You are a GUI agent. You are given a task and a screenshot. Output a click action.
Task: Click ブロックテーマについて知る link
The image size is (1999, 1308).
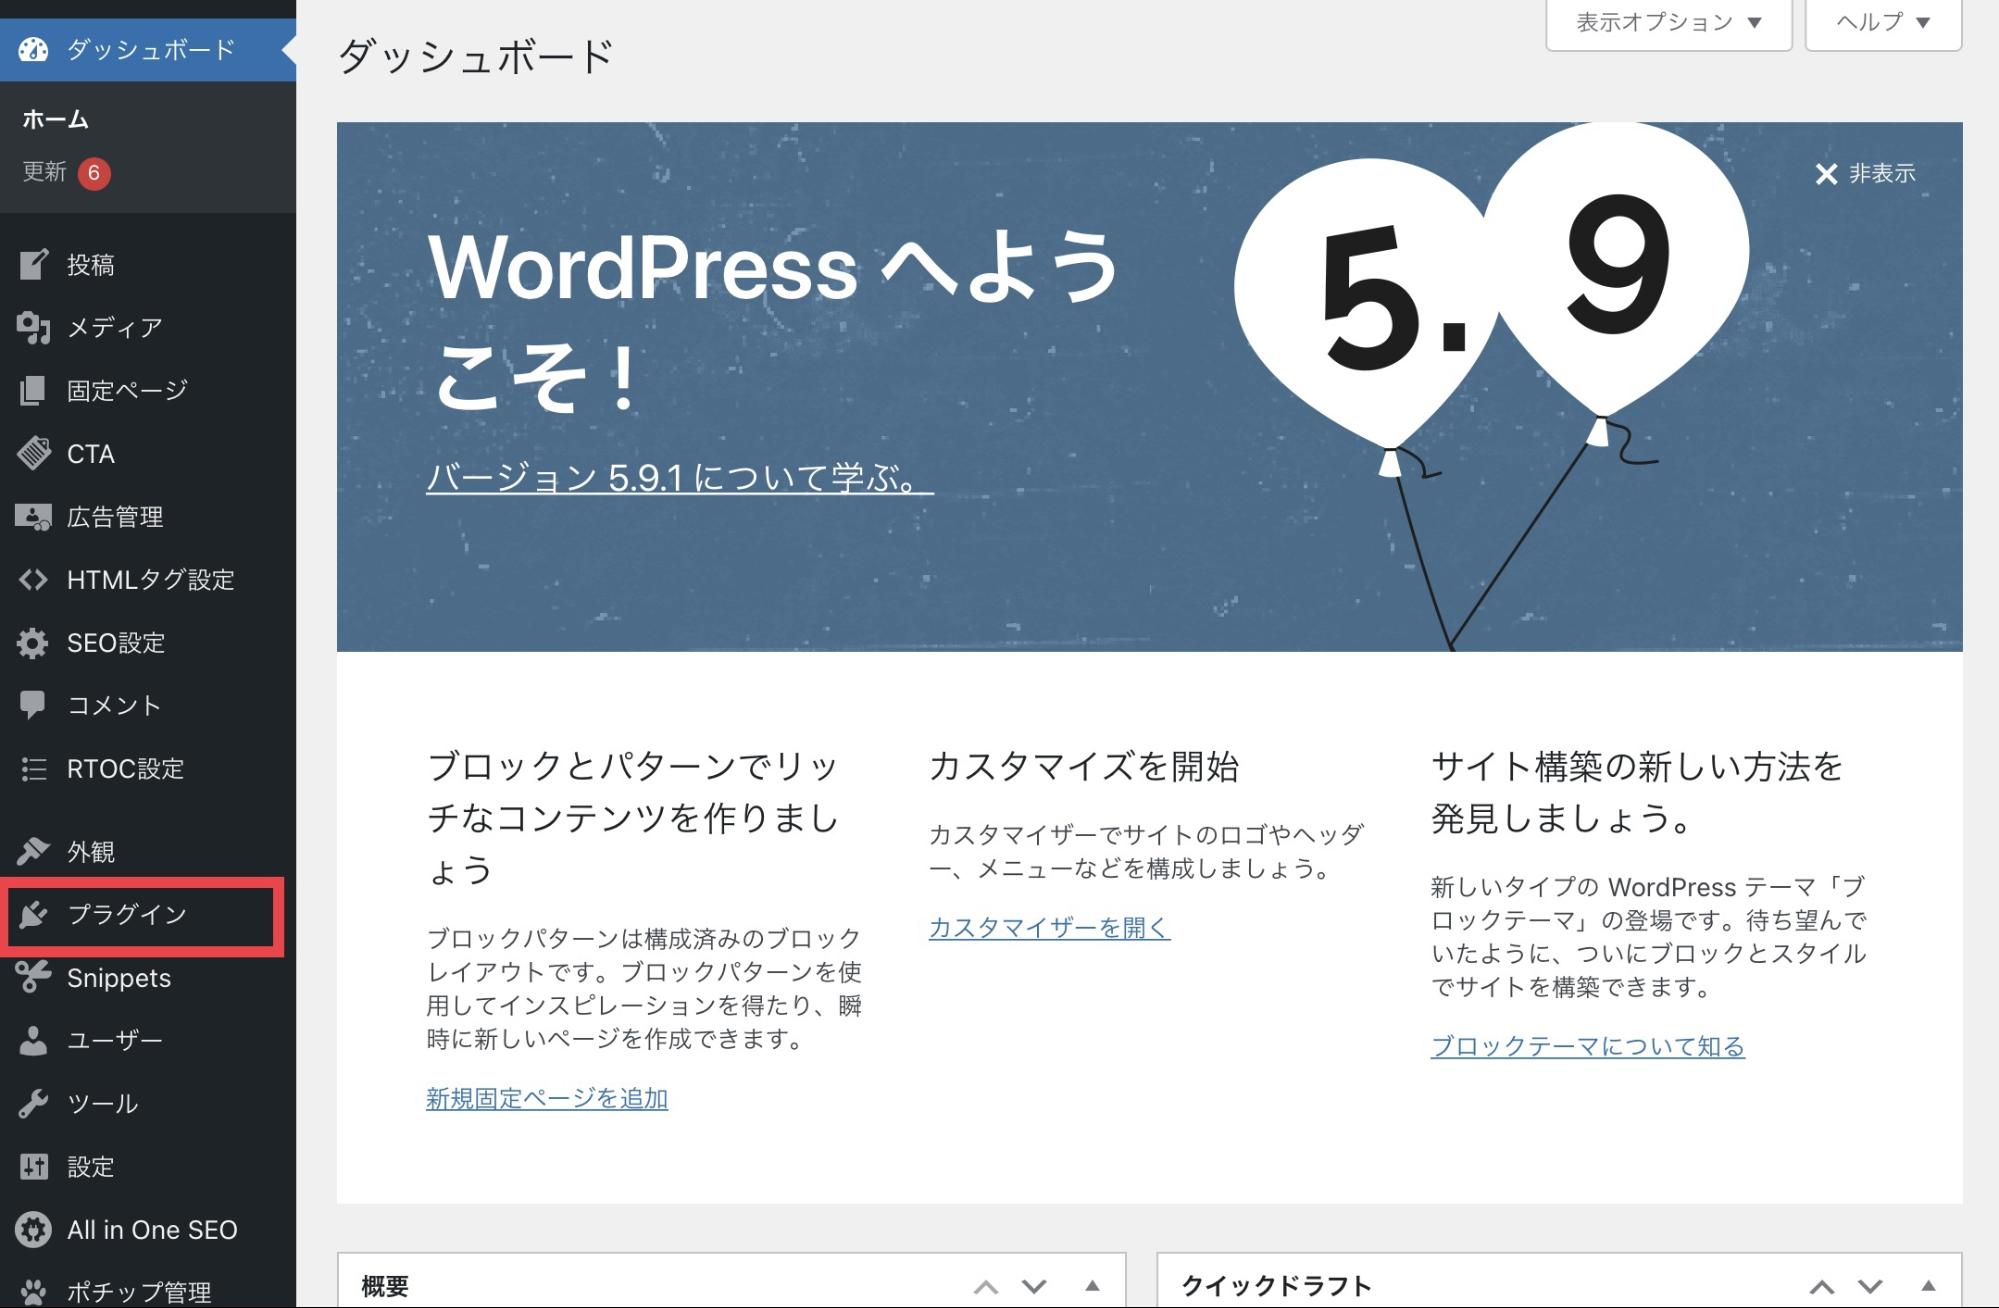pos(1587,1046)
